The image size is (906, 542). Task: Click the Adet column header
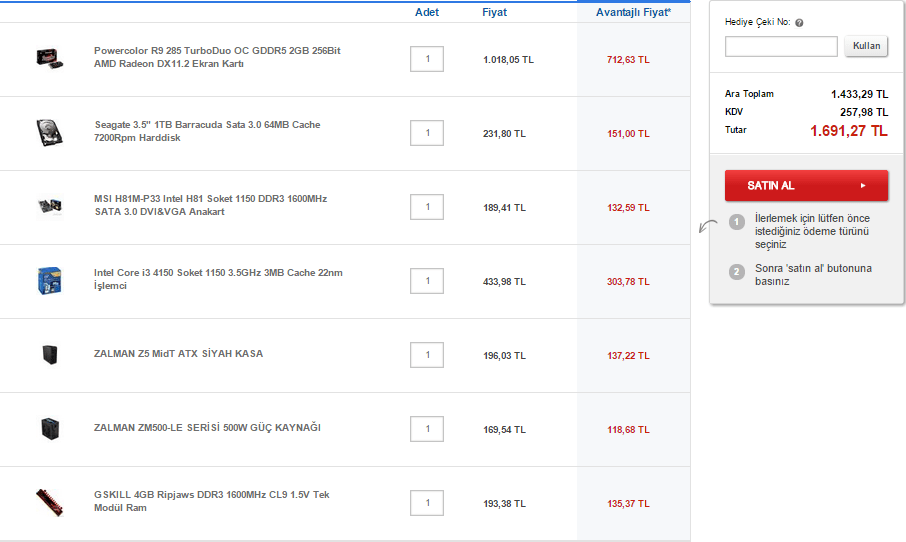point(427,12)
